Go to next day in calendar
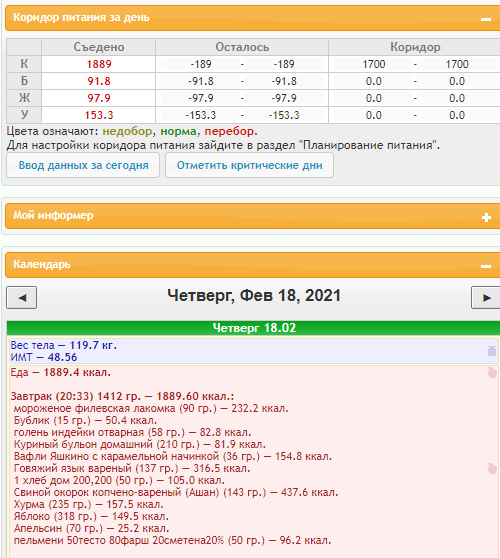500x558 pixels. point(486,298)
